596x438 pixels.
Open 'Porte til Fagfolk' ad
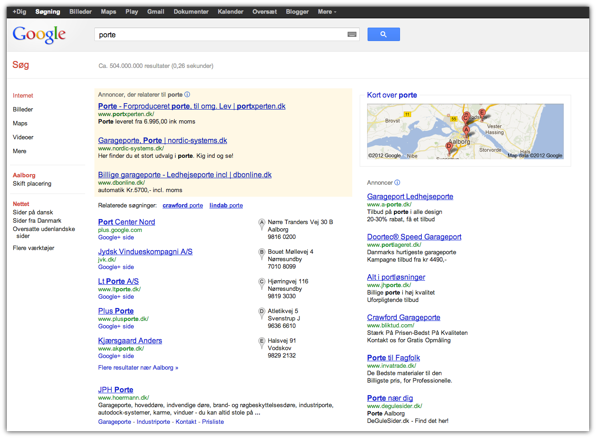(x=393, y=357)
